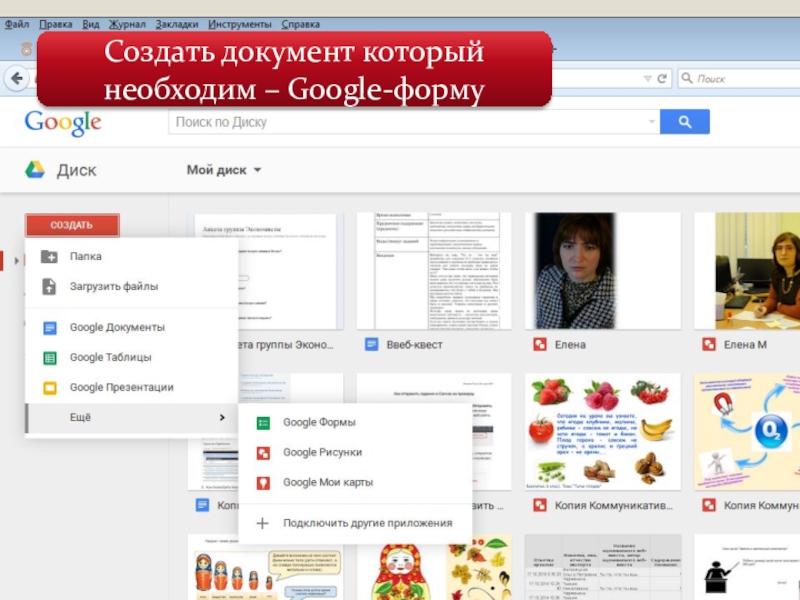This screenshot has height=600, width=800.
Task: Click the file name Копия Коммуникатив...
Action: [614, 506]
